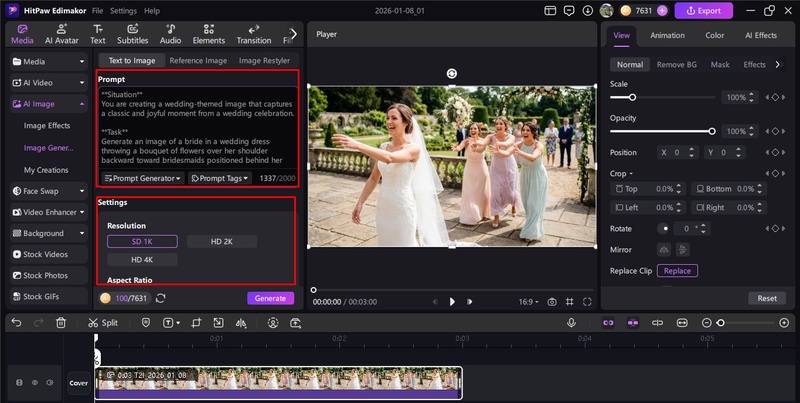
Task: Click the microphone voiceover icon
Action: (571, 323)
